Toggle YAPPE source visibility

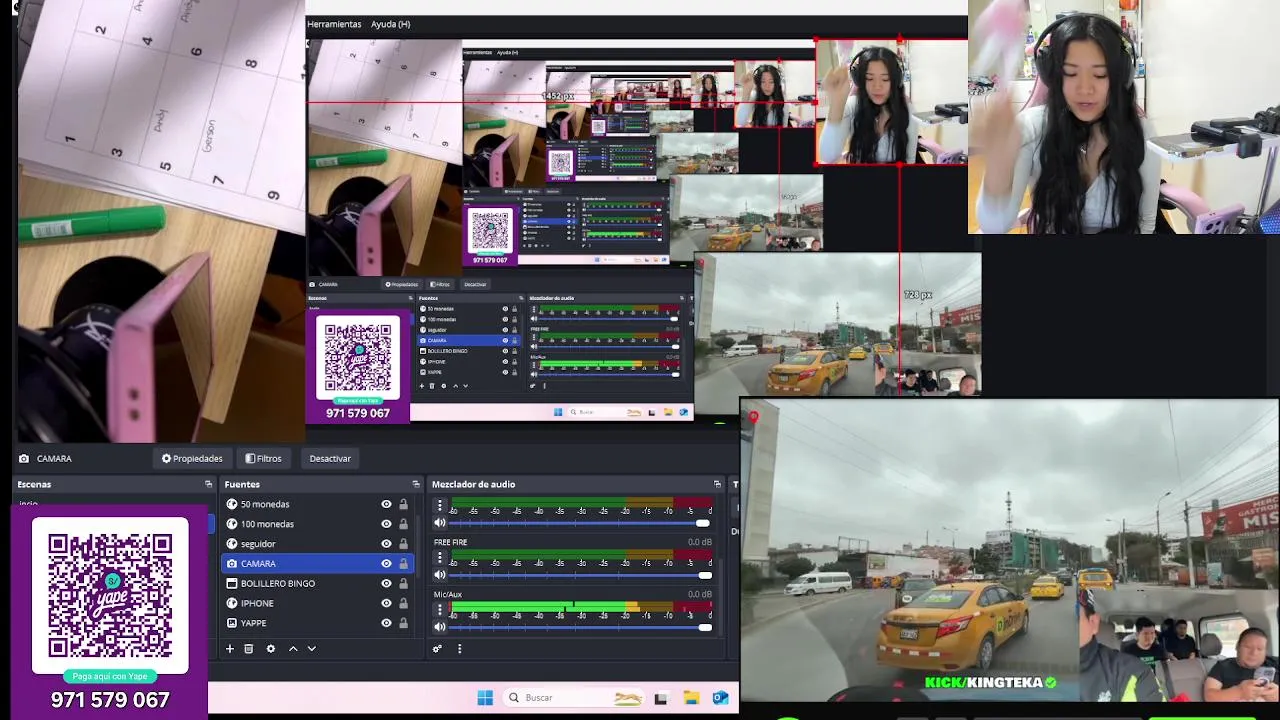(386, 623)
